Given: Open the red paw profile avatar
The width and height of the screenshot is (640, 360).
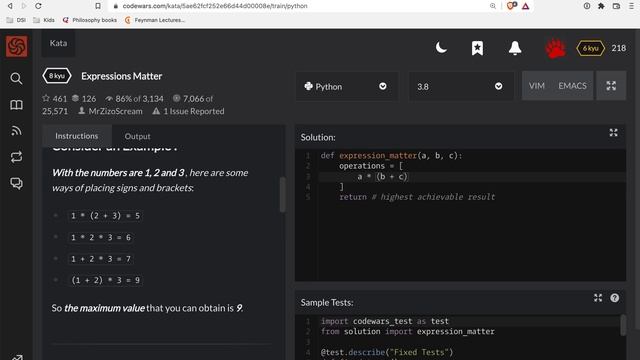Looking at the screenshot, I should pyautogui.click(x=555, y=48).
